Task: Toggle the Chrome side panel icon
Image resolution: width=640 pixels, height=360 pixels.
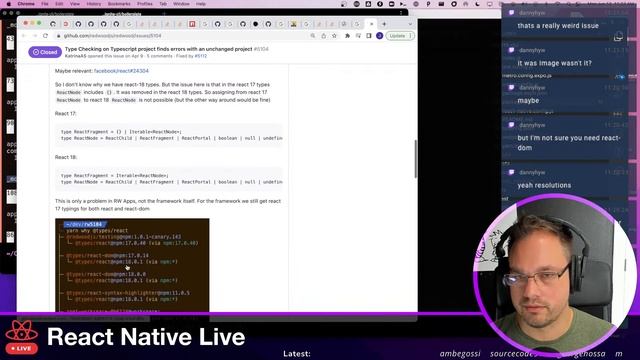Action: click(369, 36)
